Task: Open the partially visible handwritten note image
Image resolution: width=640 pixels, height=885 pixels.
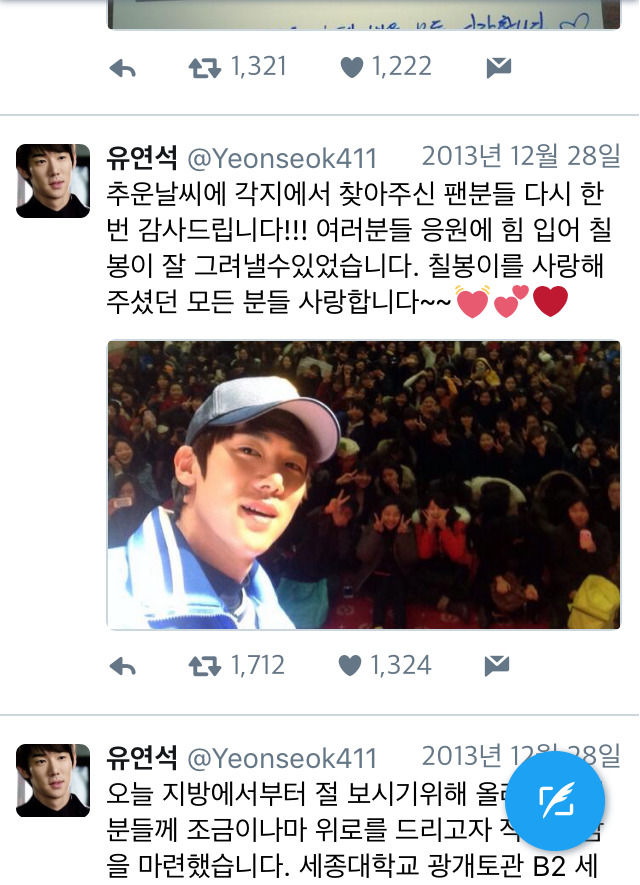Action: (x=364, y=14)
